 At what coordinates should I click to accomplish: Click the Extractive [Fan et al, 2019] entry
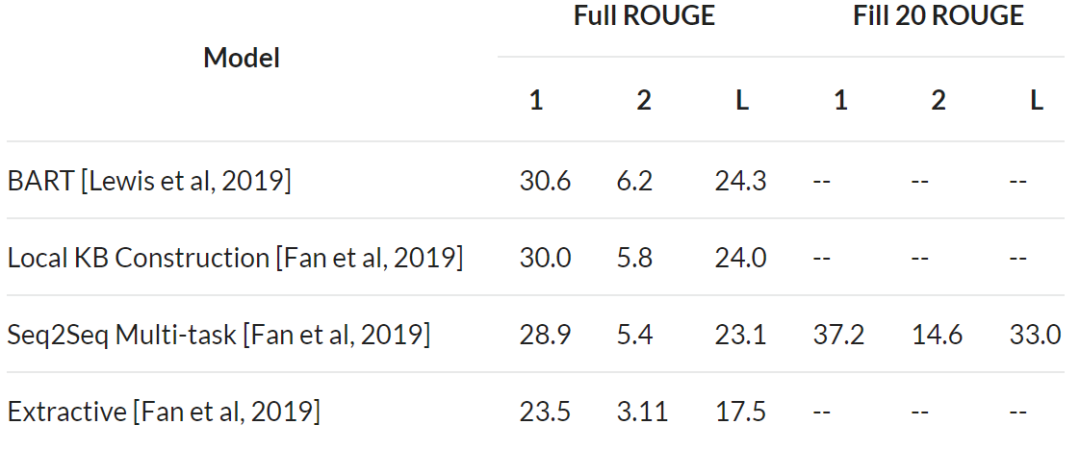164,411
